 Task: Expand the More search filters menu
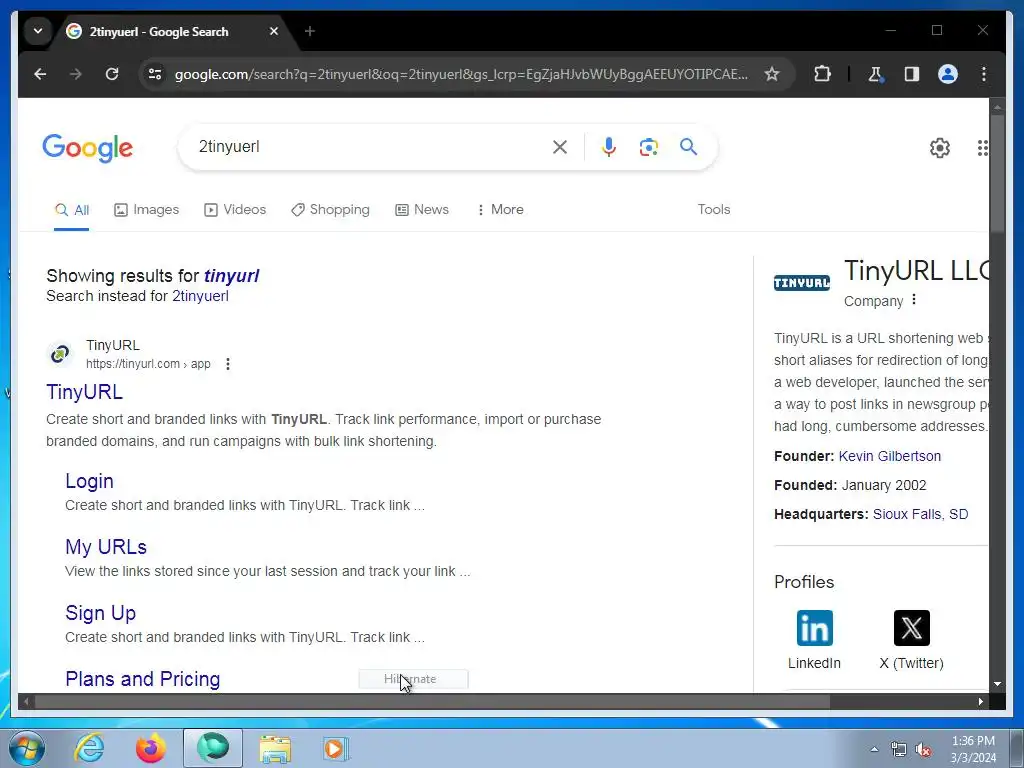500,210
